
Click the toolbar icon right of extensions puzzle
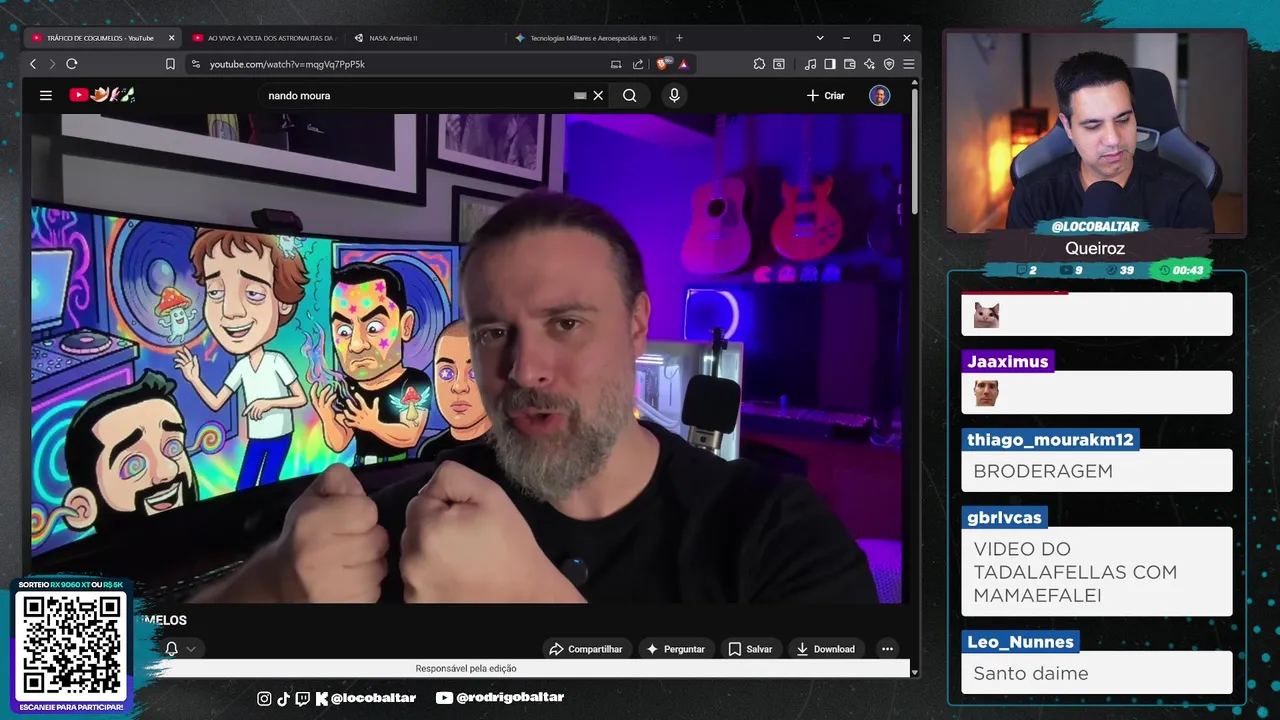pyautogui.click(x=779, y=64)
